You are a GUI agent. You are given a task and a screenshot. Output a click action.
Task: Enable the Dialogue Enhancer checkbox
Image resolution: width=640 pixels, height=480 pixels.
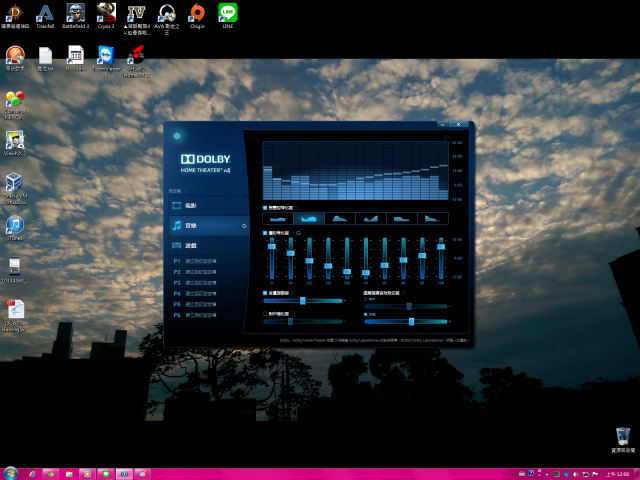(x=265, y=314)
